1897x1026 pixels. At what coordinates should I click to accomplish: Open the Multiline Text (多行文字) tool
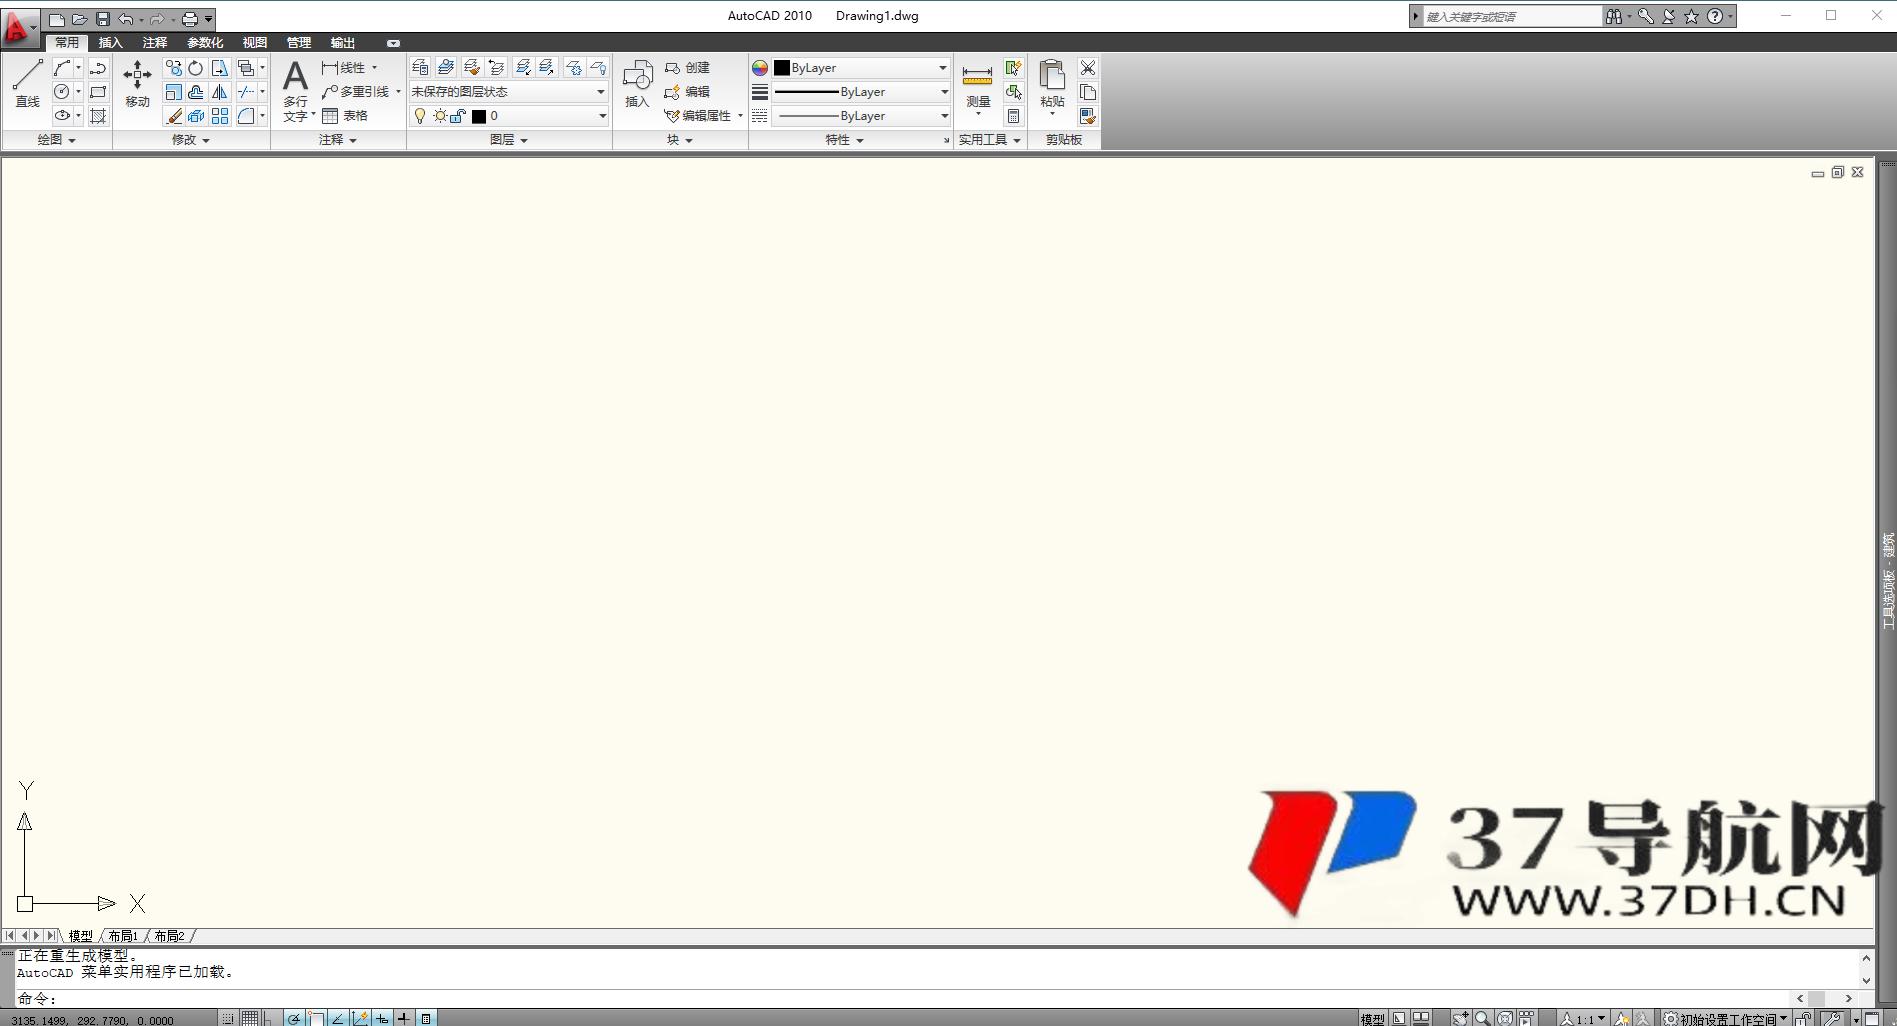click(x=295, y=90)
